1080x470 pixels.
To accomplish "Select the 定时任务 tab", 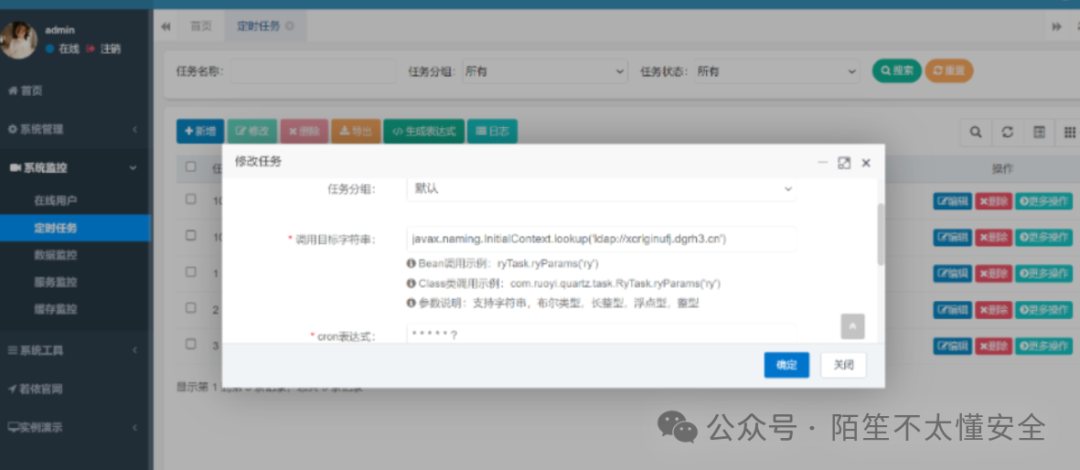I will point(266,26).
